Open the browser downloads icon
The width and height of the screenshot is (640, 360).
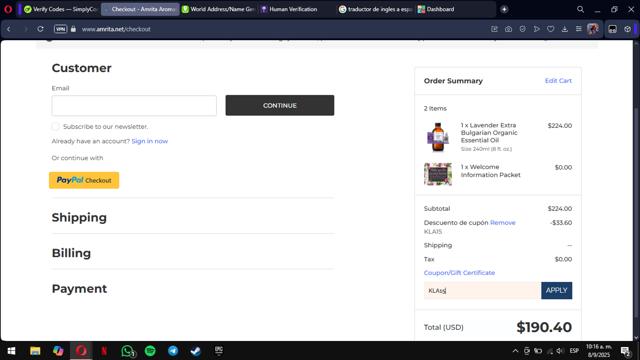[x=564, y=29]
